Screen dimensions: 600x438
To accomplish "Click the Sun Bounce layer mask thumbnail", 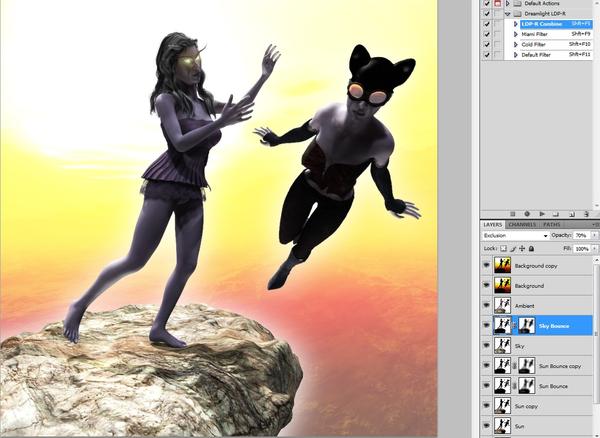I will (527, 386).
